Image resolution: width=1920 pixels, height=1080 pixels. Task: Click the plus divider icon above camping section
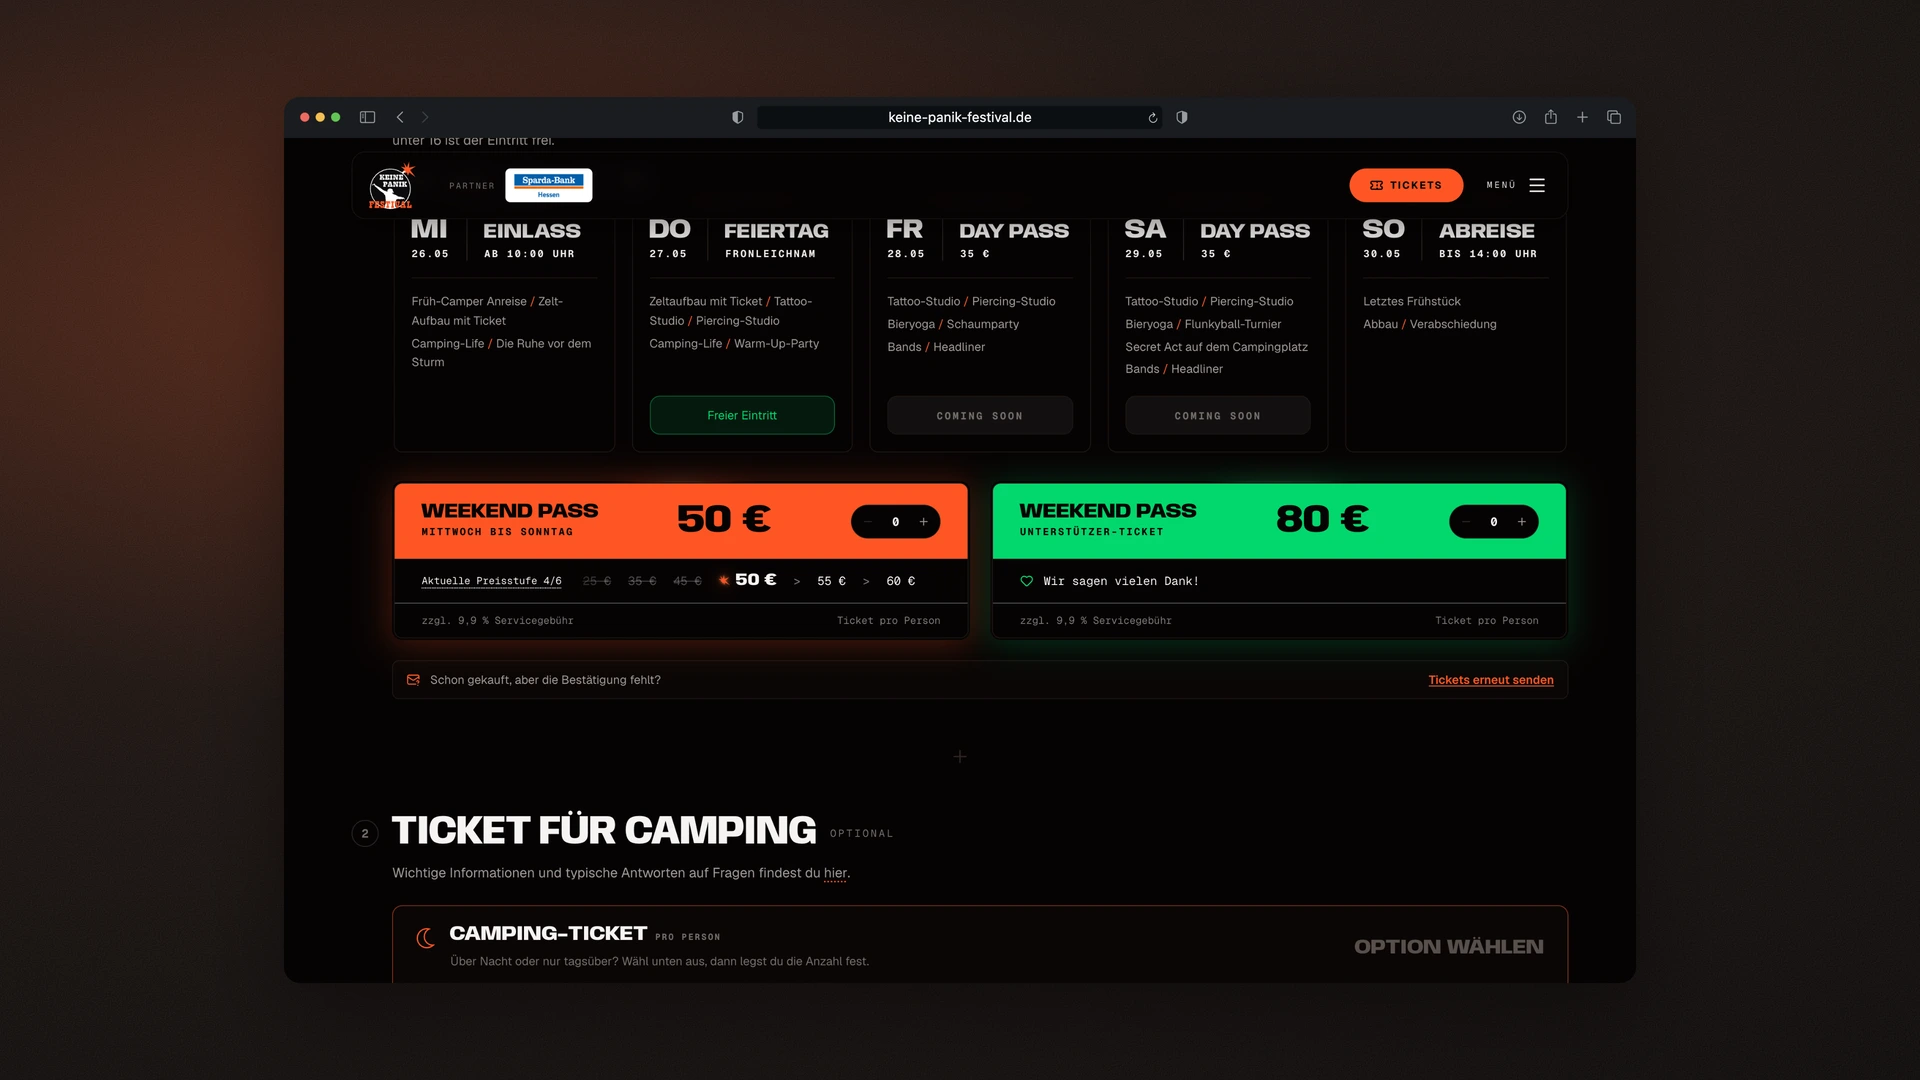point(960,757)
